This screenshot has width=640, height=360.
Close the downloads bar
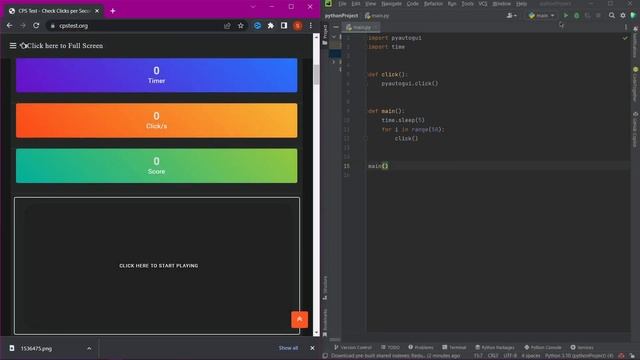[x=312, y=348]
